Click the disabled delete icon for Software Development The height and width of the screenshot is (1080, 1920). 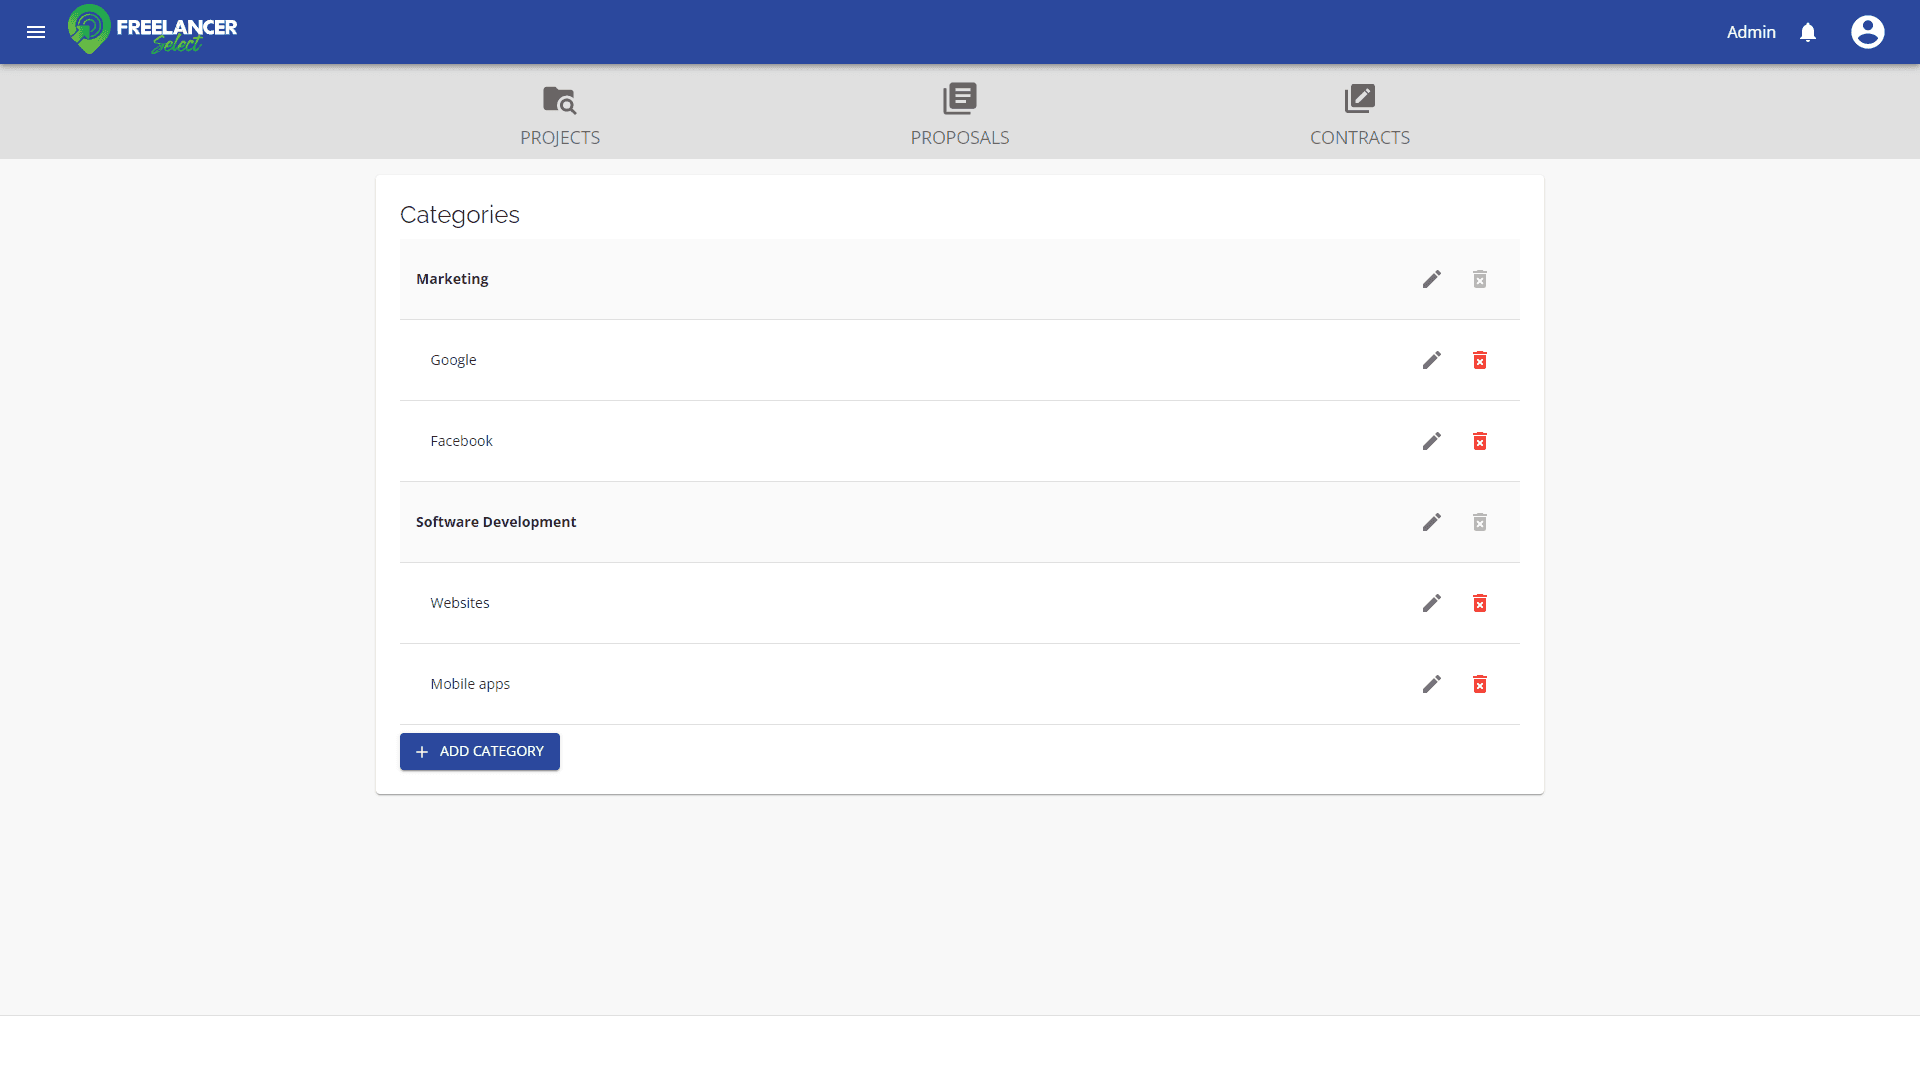pyautogui.click(x=1480, y=522)
